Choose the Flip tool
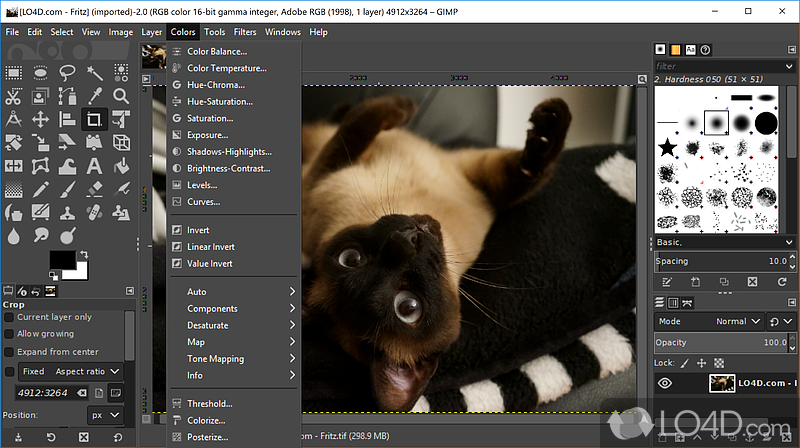The image size is (800, 448). click(14, 166)
